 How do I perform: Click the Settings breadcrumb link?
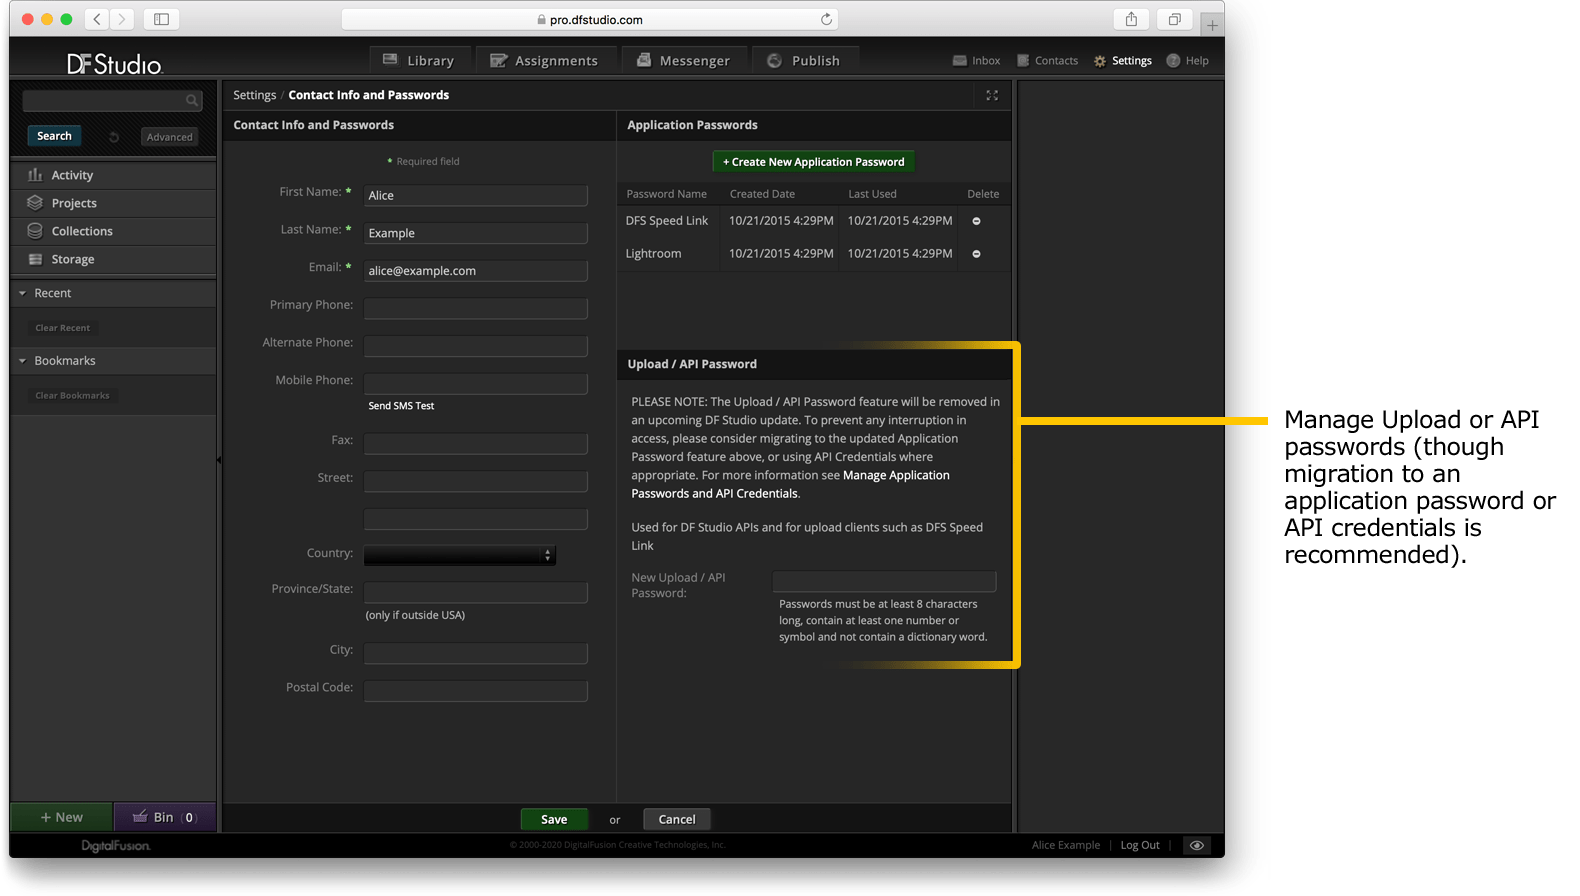[x=254, y=95]
